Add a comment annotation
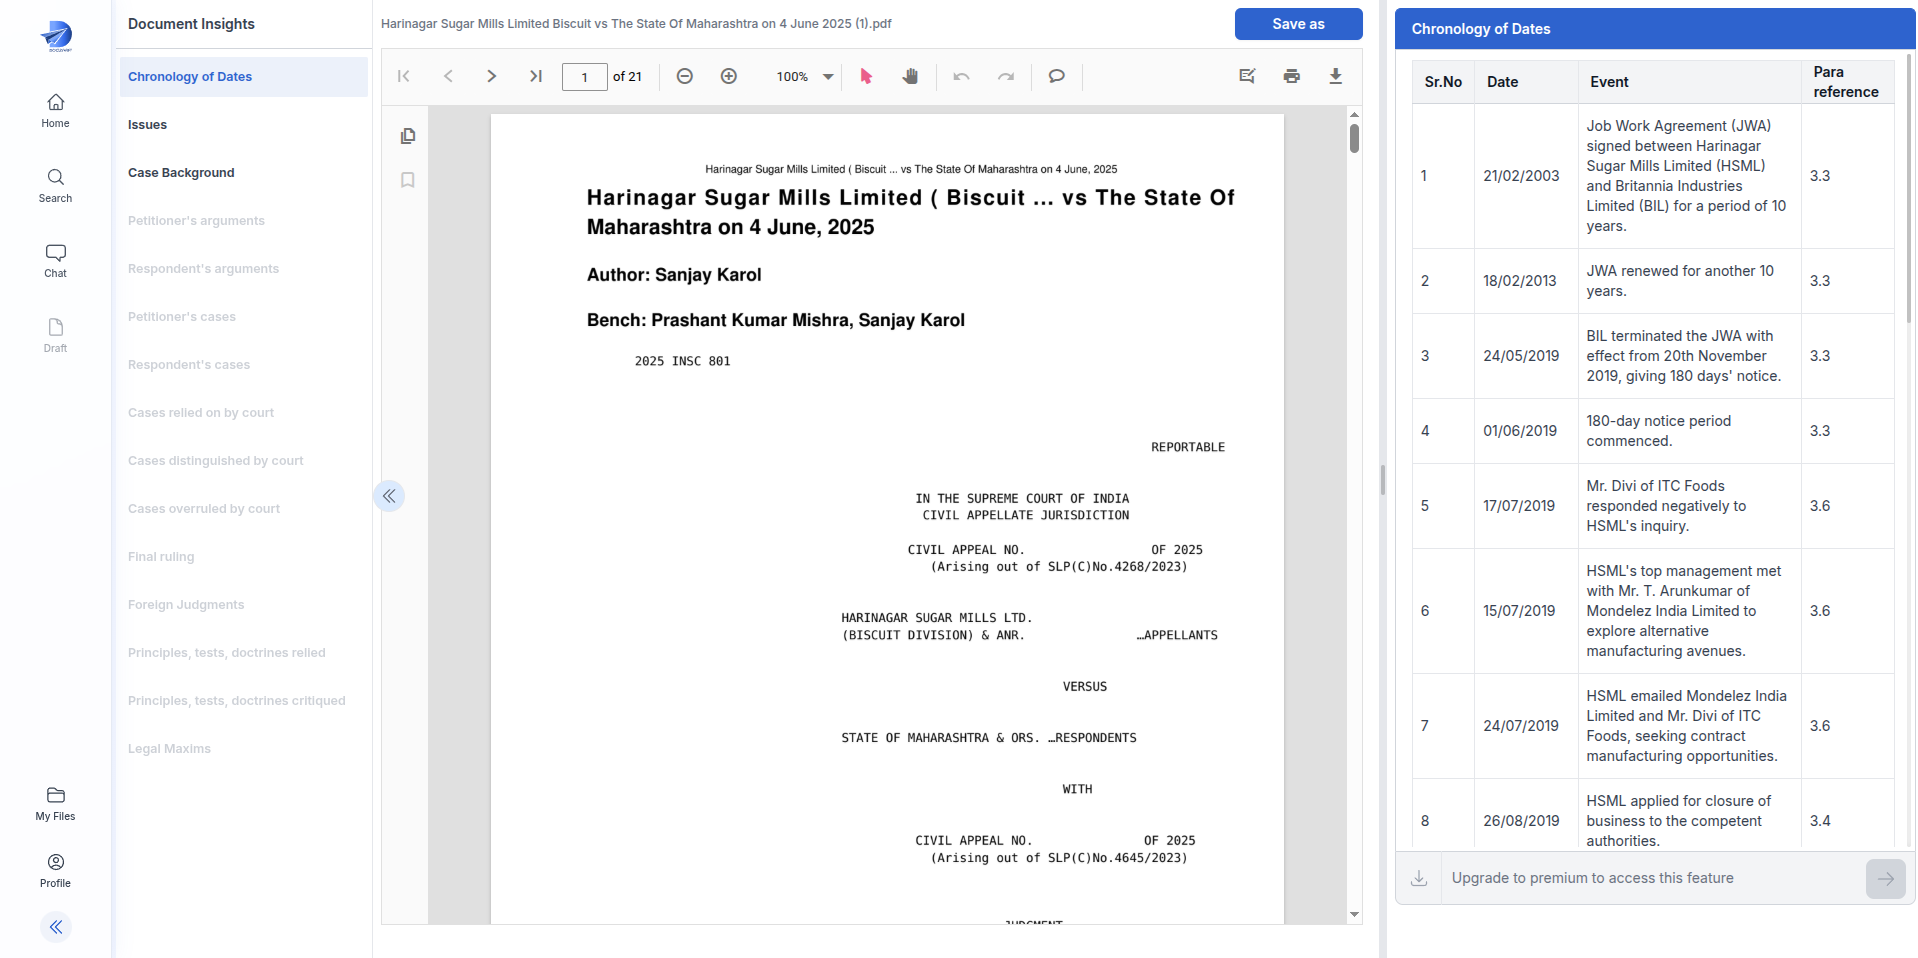 tap(1056, 76)
